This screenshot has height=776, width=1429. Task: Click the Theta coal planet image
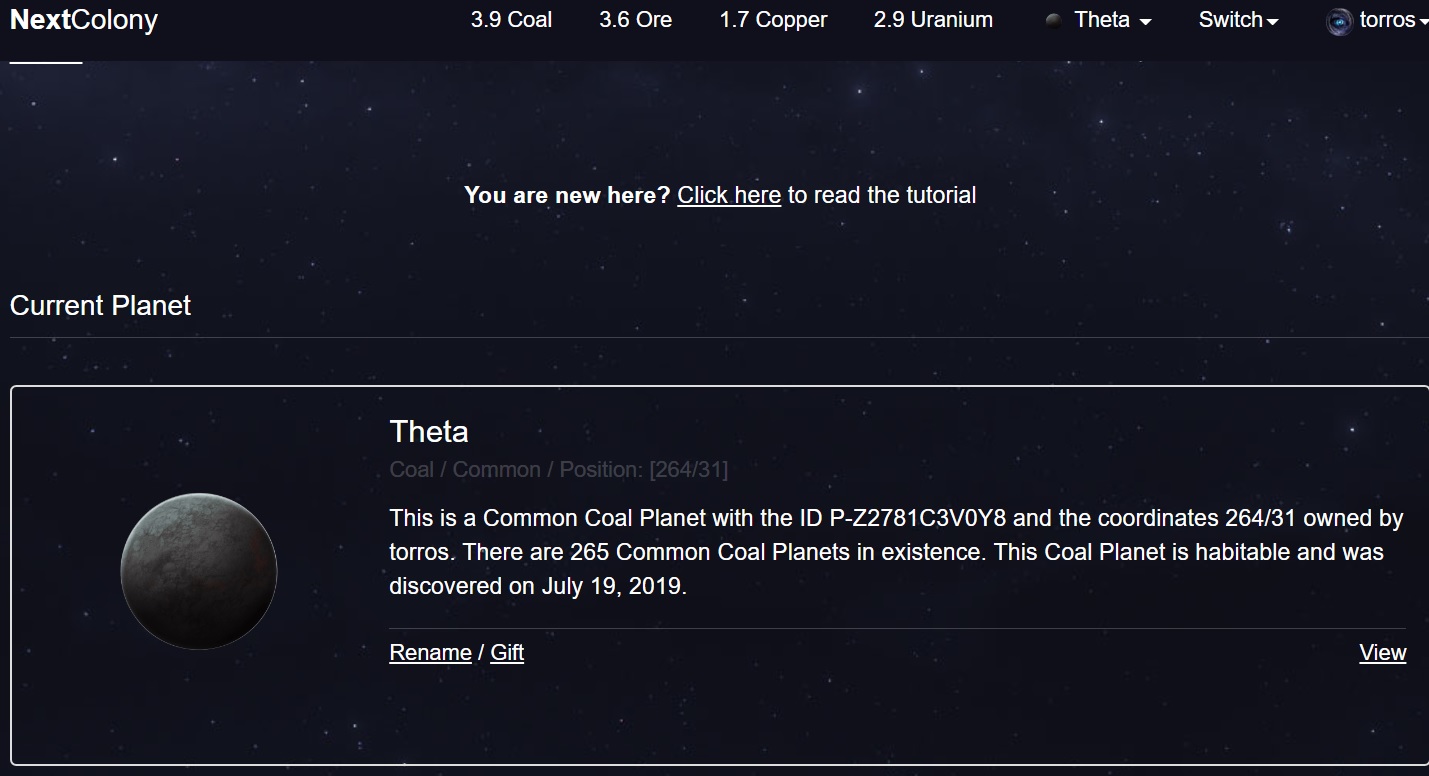(x=198, y=571)
